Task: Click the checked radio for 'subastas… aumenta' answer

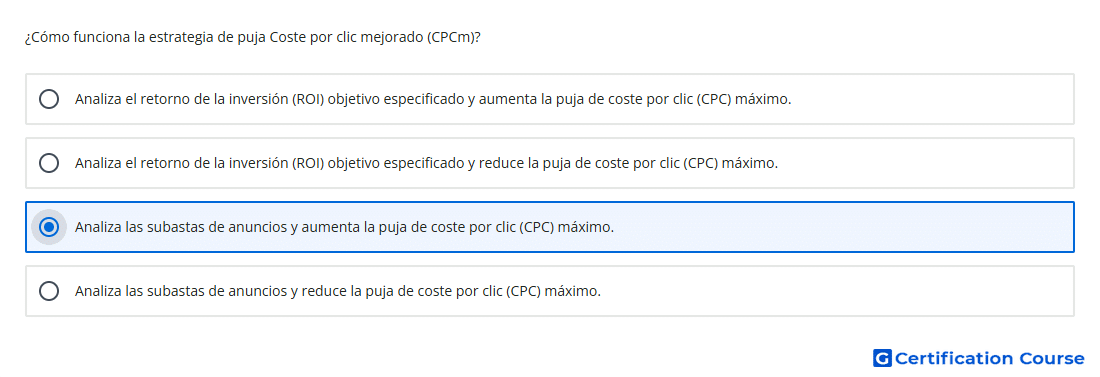Action: [x=49, y=227]
